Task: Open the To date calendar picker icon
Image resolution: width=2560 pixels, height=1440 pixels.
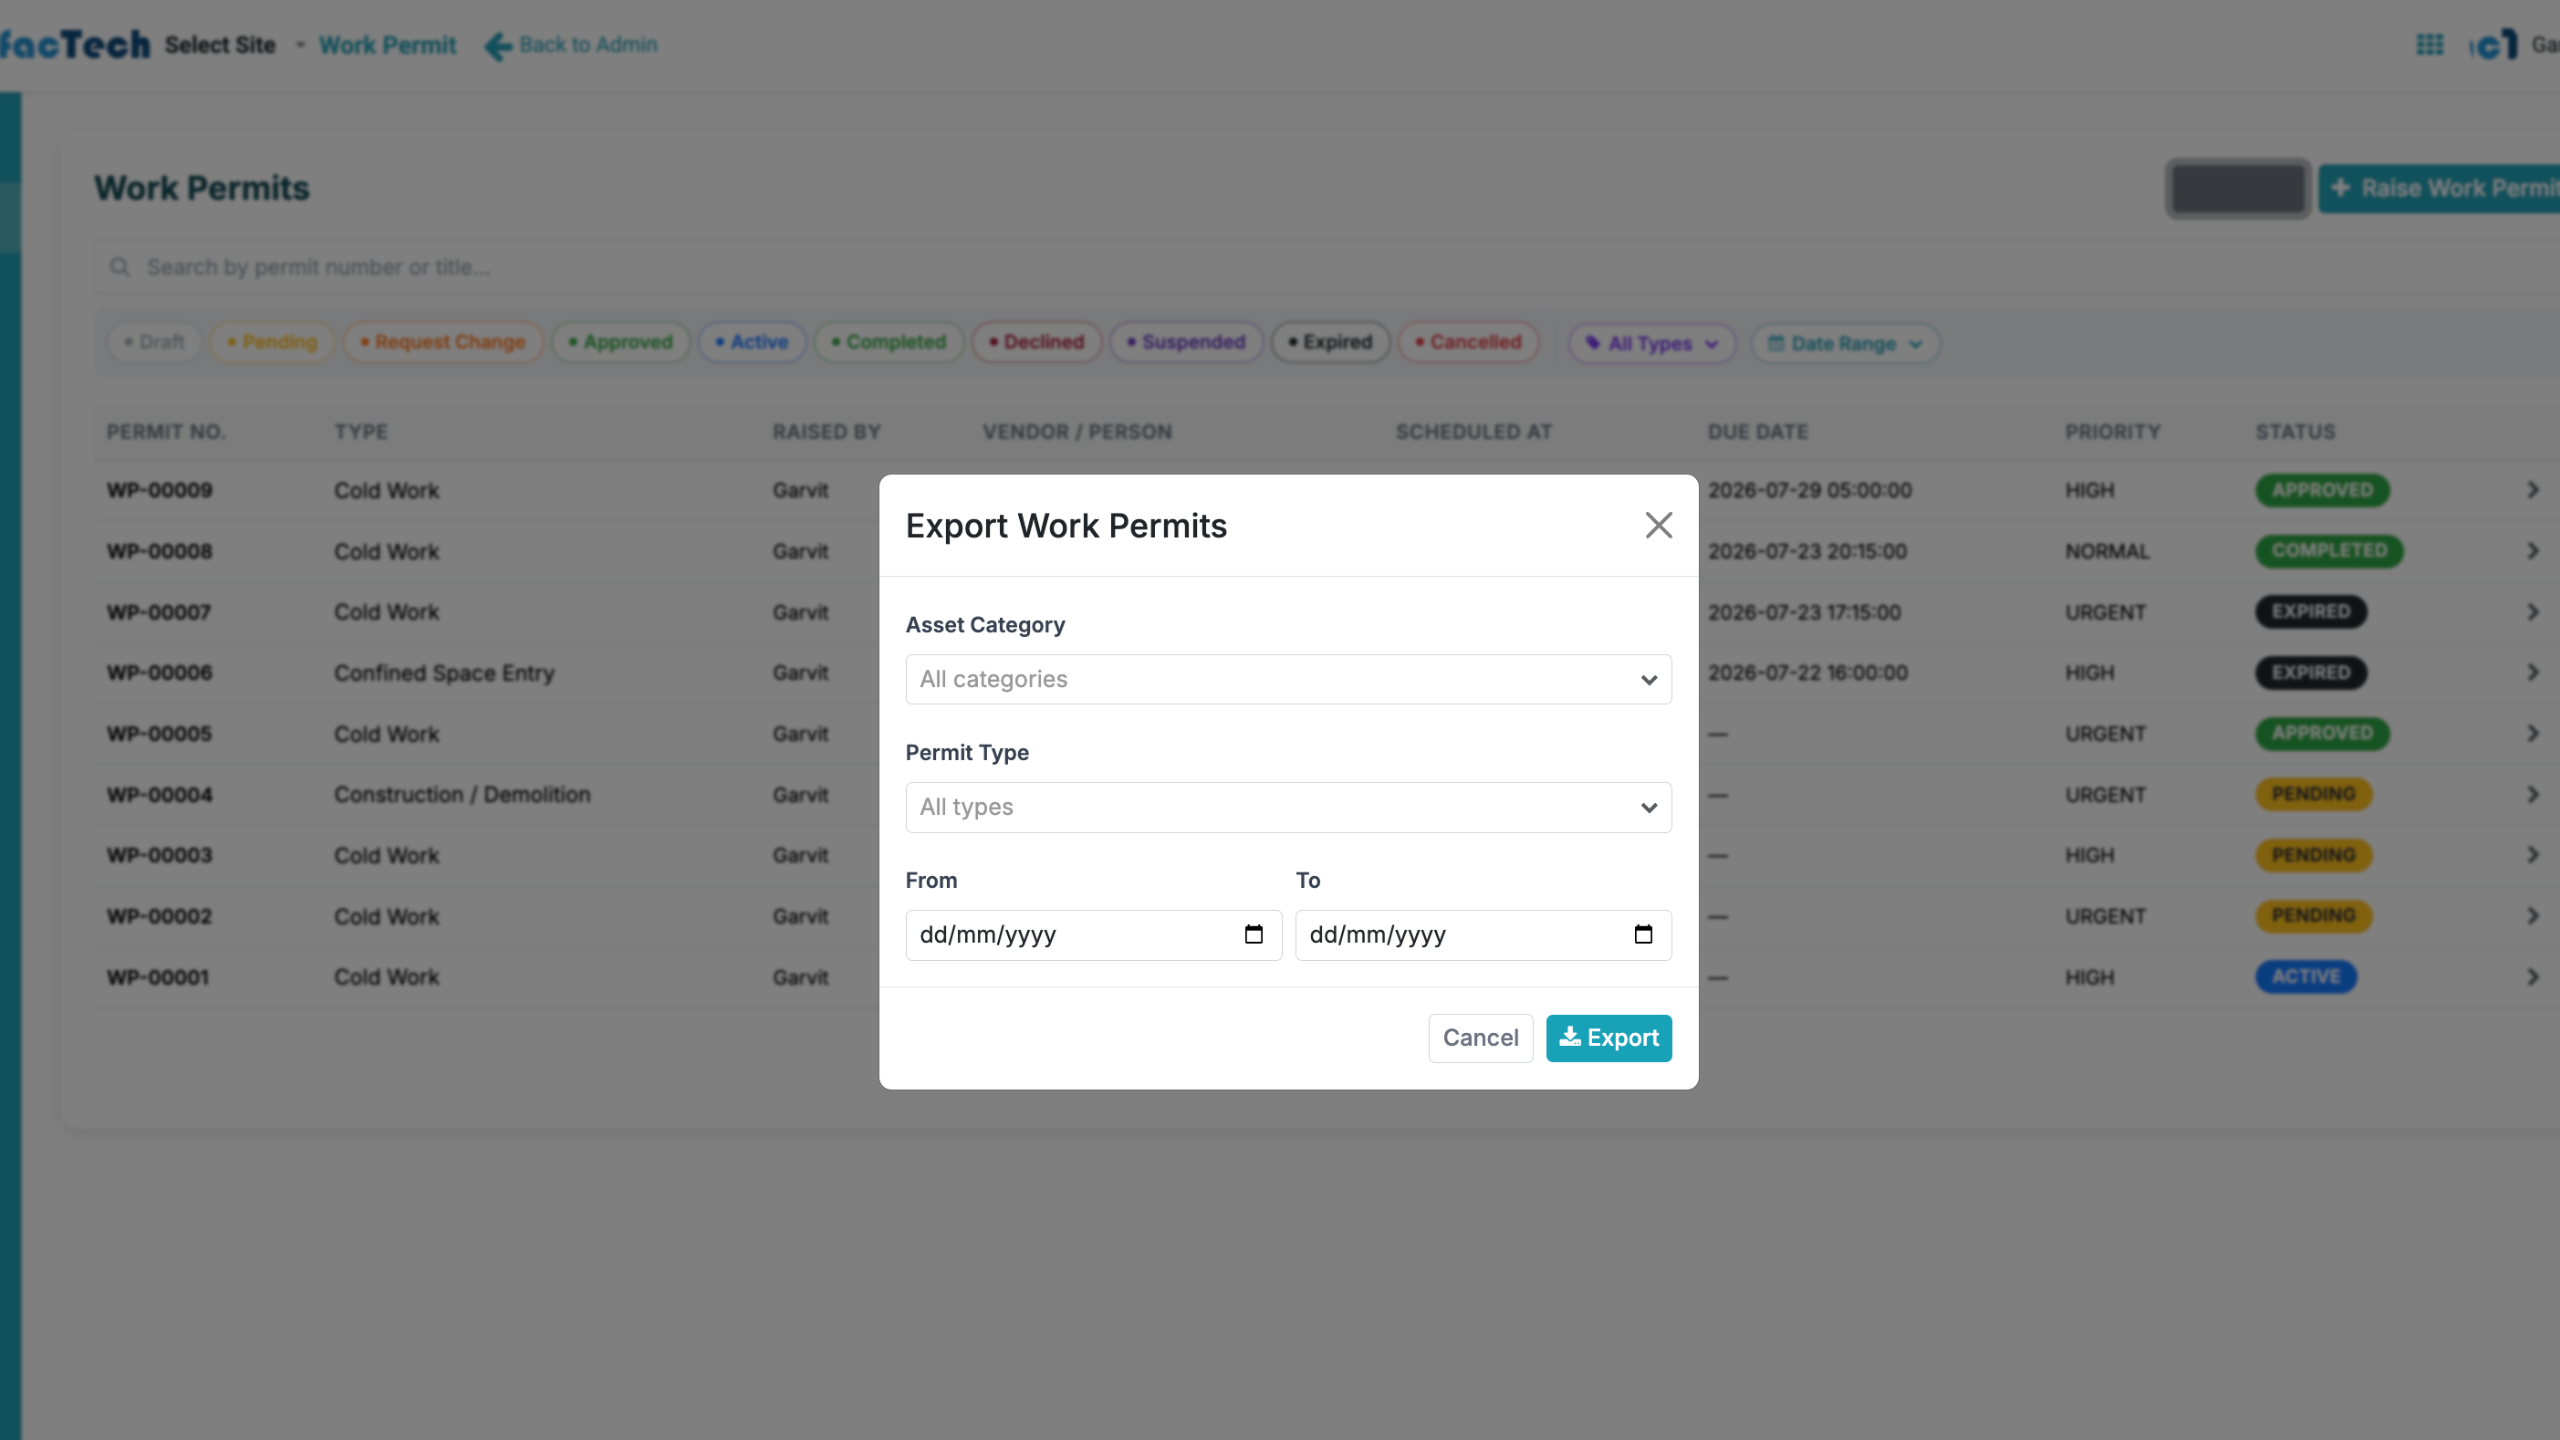Action: coord(1643,934)
